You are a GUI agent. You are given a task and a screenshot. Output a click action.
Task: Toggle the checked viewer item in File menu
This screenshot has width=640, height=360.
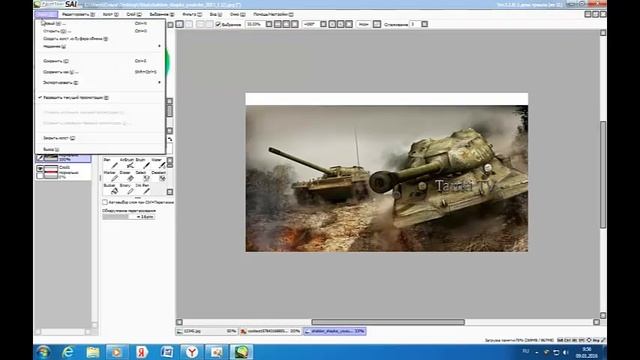76,98
